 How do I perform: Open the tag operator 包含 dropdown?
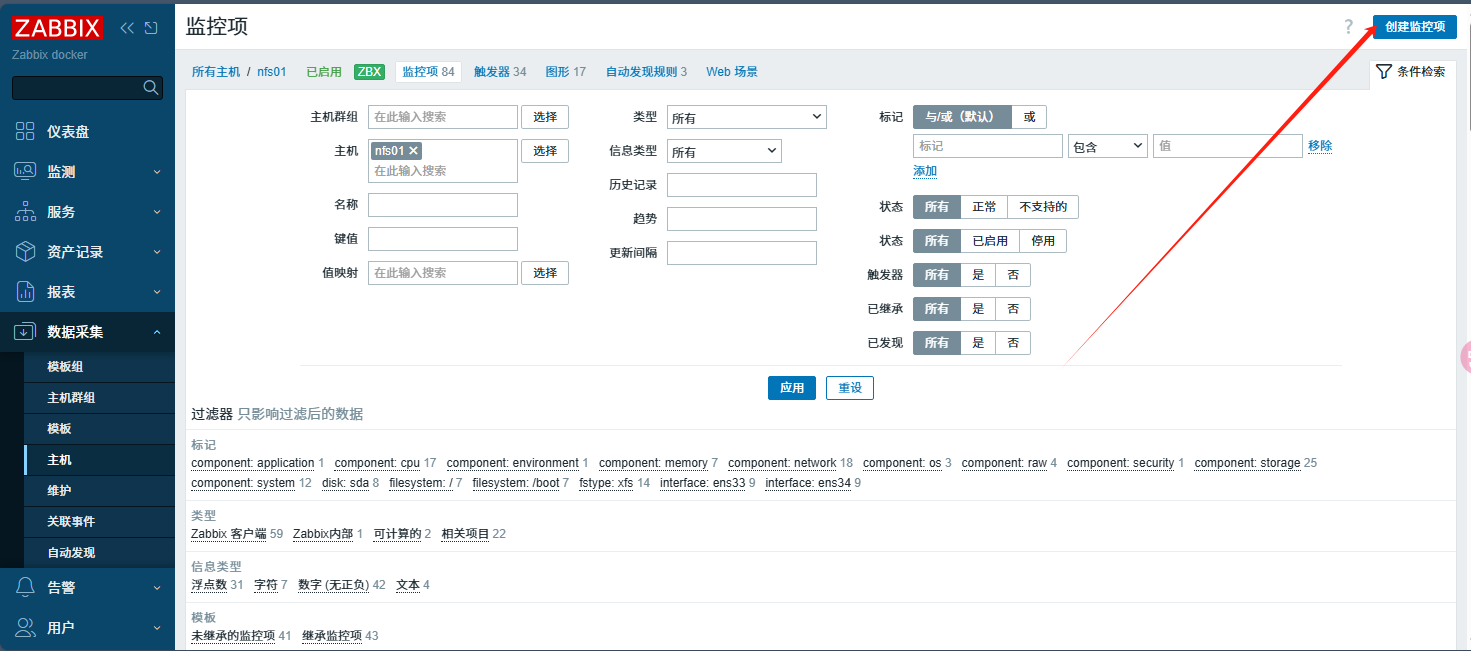1107,146
